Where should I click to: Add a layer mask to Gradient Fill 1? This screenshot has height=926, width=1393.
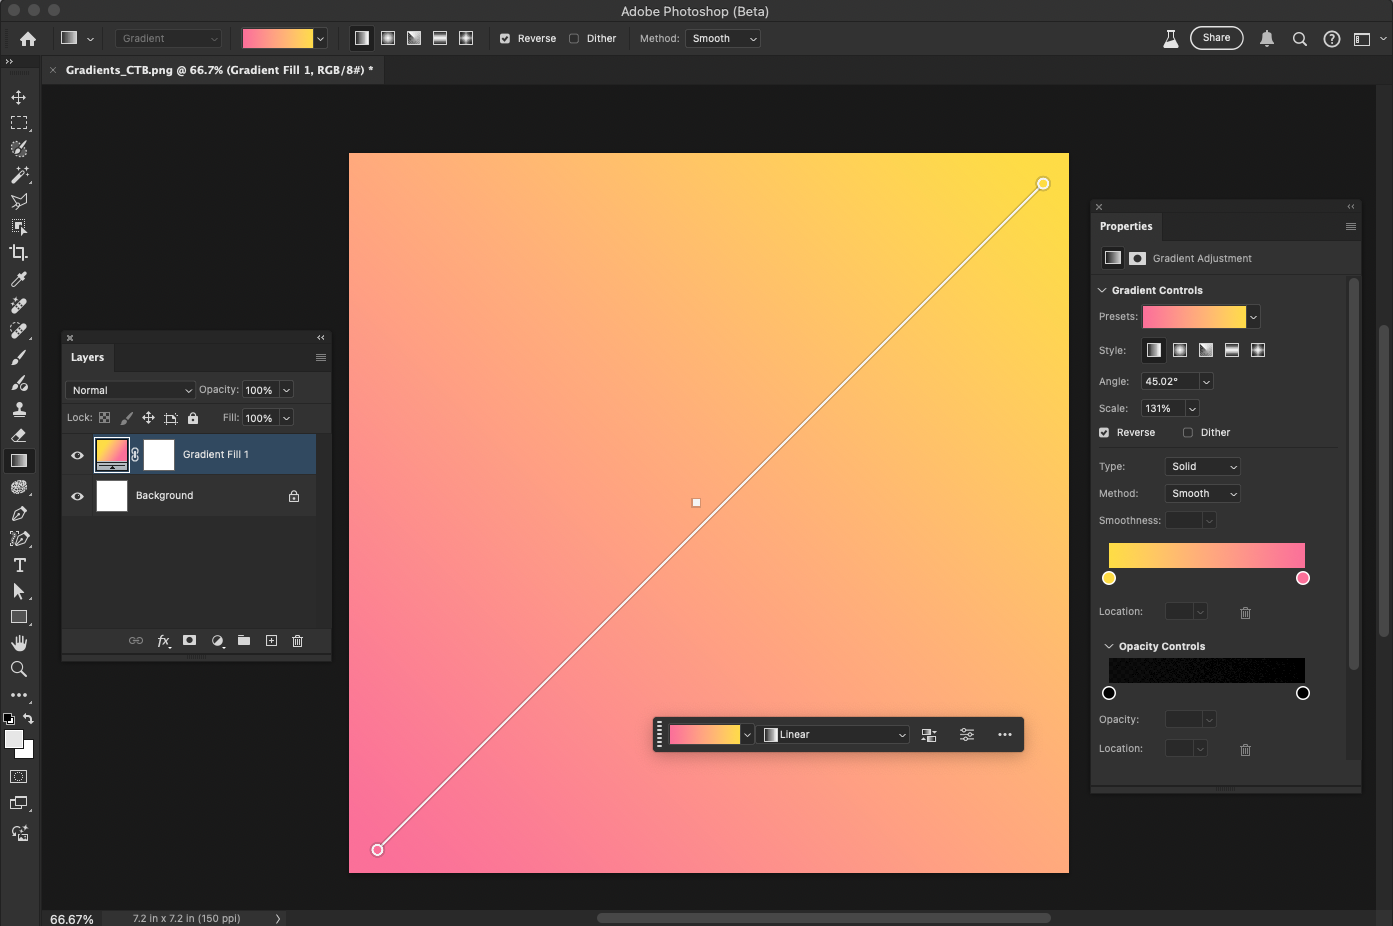[x=190, y=641]
